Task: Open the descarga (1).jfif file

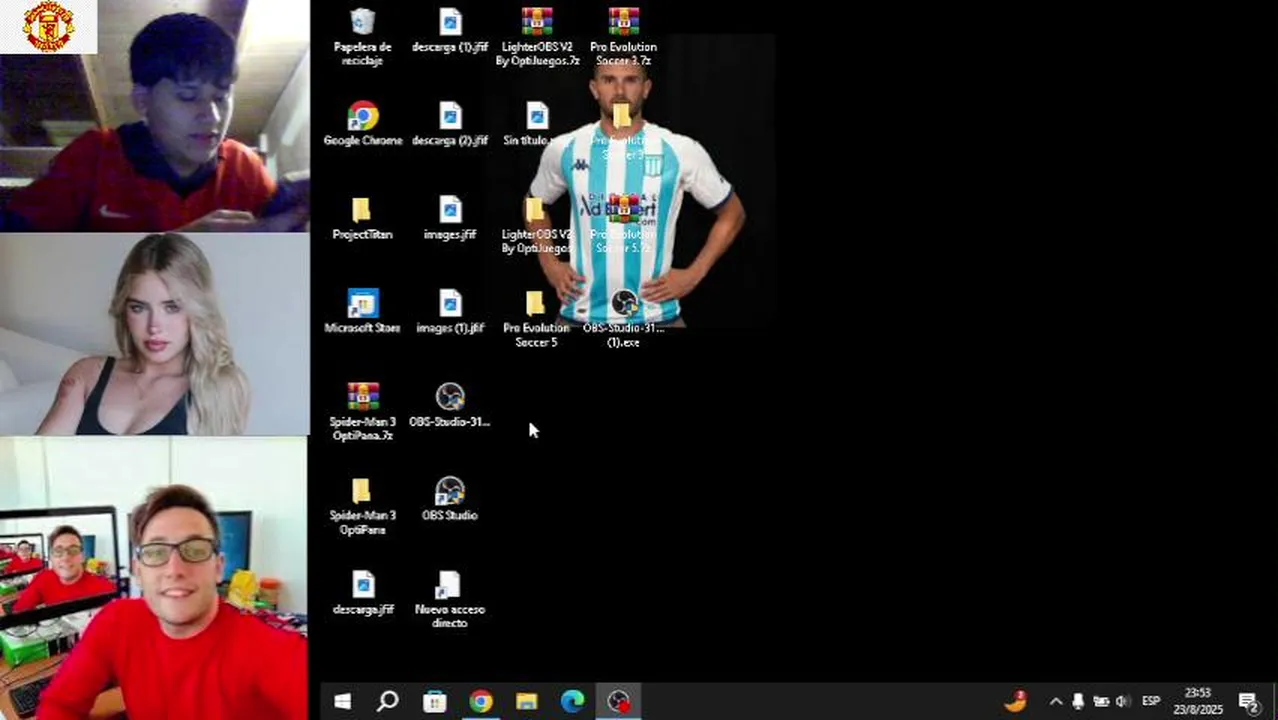Action: [450, 30]
